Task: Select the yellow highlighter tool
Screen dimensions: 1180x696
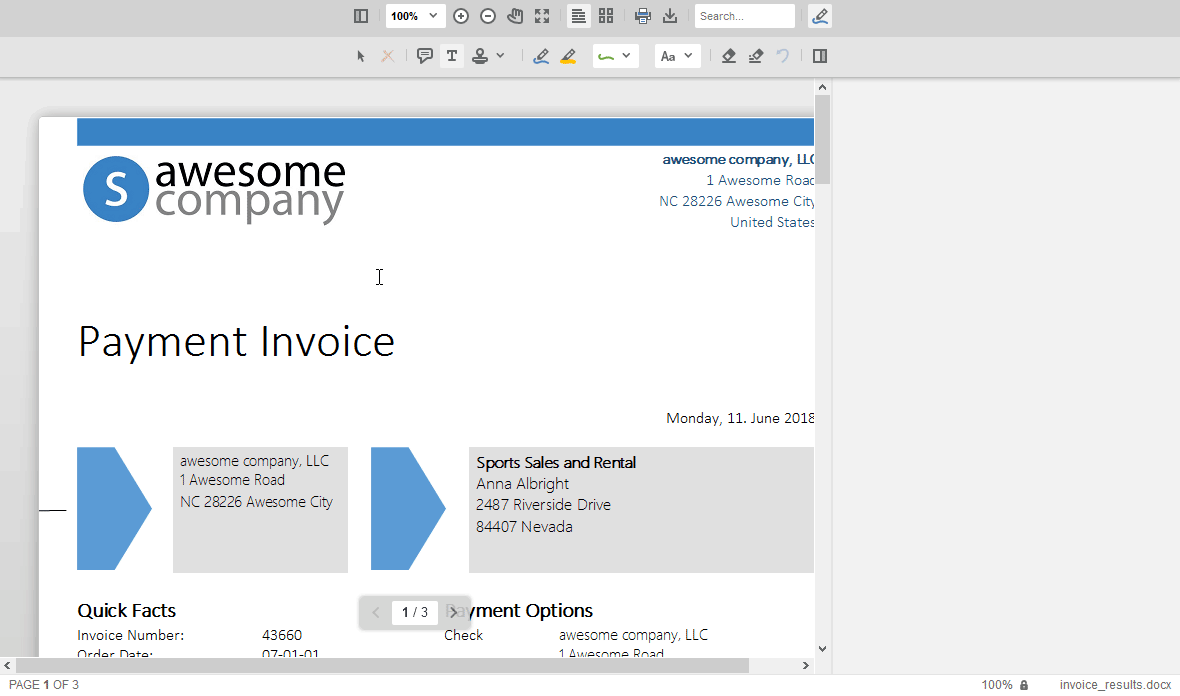Action: (568, 56)
